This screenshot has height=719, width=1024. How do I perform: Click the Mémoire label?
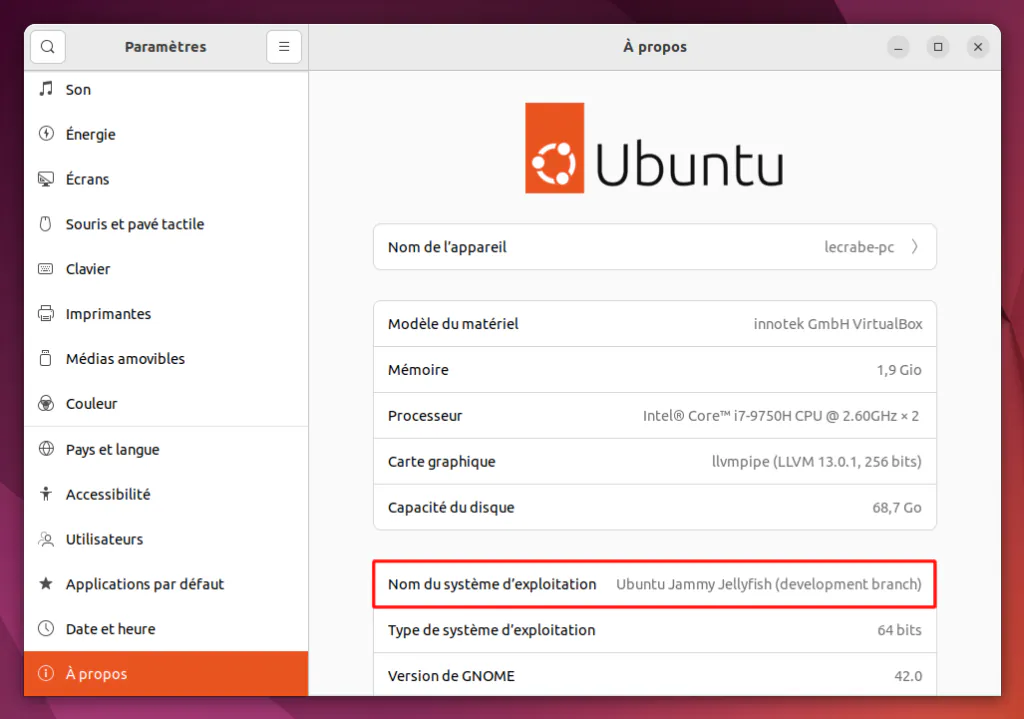[418, 370]
